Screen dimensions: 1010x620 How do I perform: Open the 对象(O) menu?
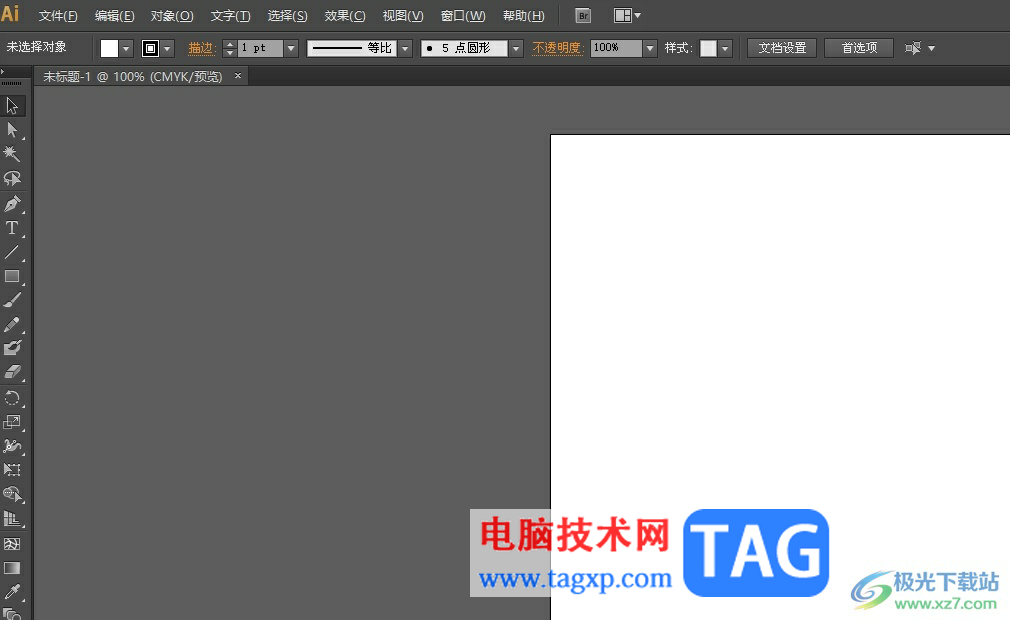[172, 16]
